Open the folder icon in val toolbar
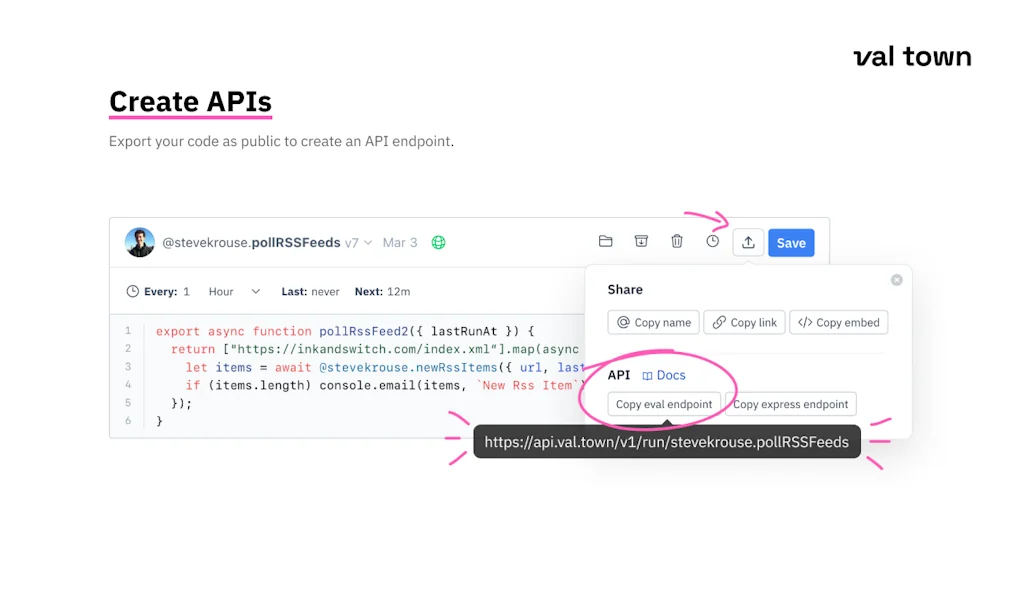The image size is (1024, 613). [x=605, y=242]
